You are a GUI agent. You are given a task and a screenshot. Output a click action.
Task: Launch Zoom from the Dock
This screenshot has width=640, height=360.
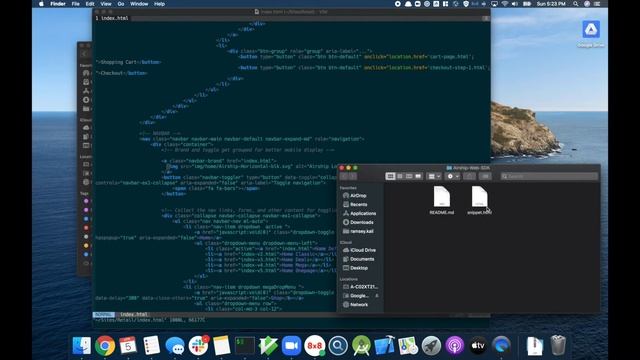click(x=291, y=346)
